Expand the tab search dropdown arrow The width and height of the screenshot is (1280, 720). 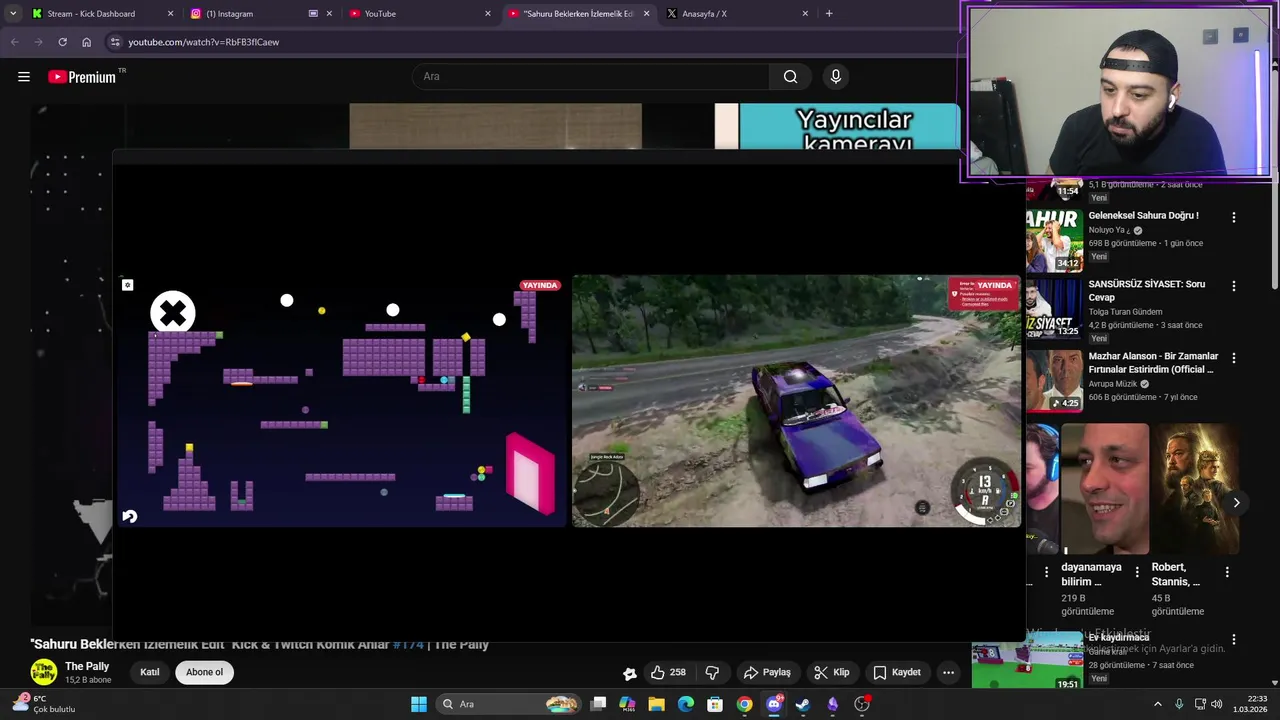click(12, 14)
